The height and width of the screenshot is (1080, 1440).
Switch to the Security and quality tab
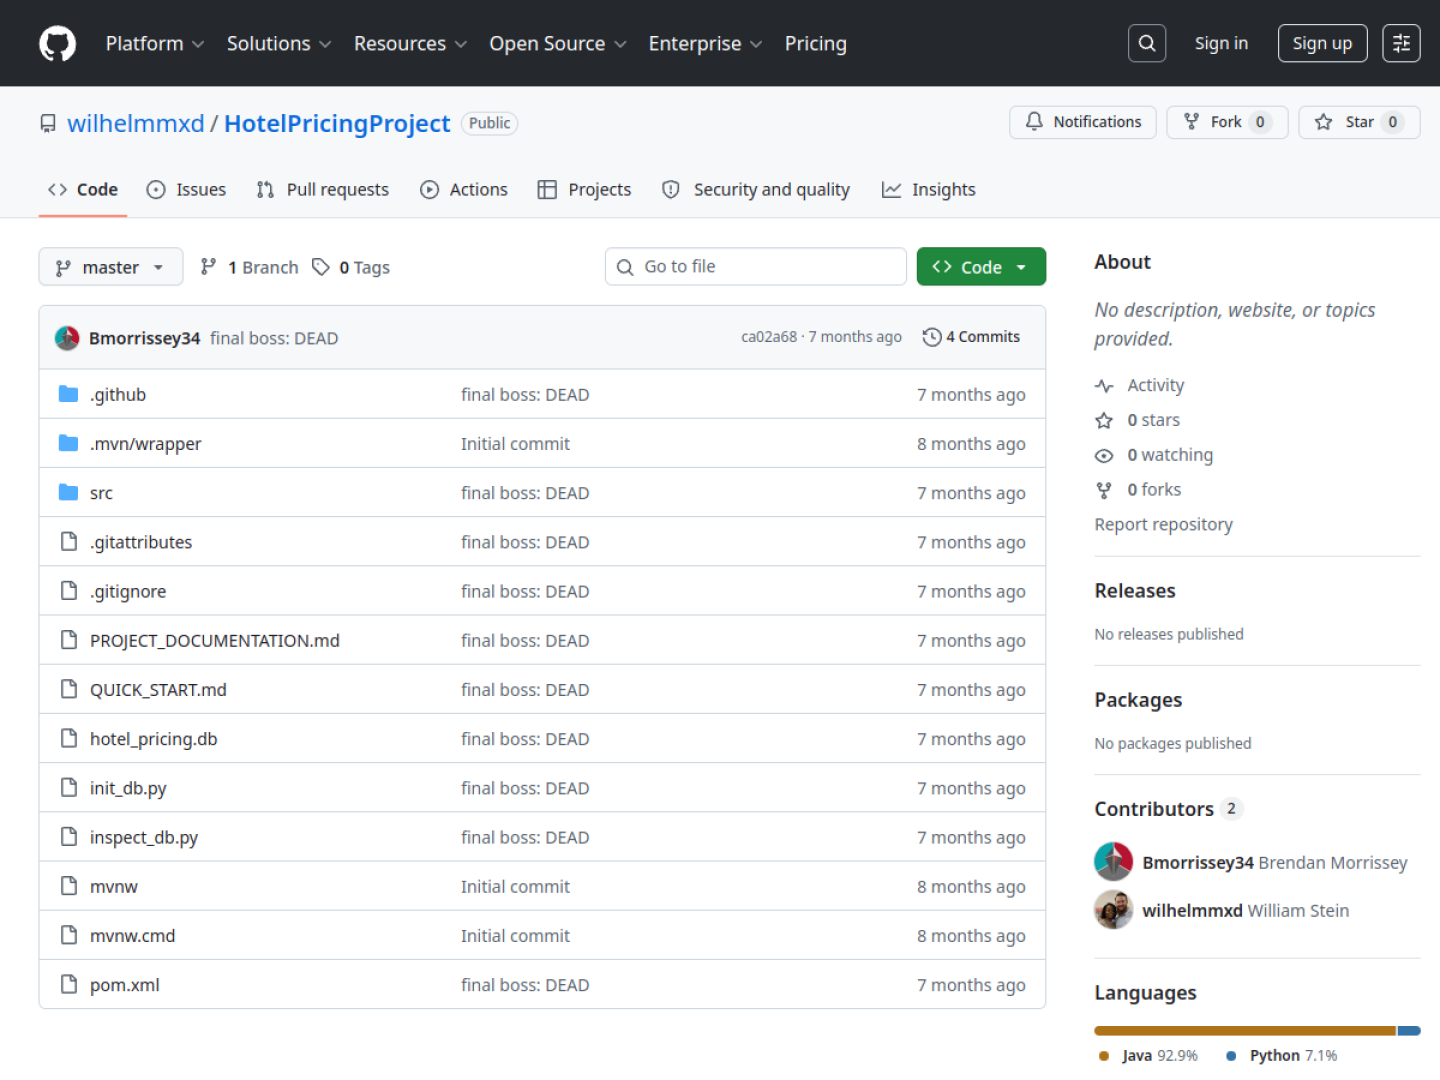coord(756,189)
